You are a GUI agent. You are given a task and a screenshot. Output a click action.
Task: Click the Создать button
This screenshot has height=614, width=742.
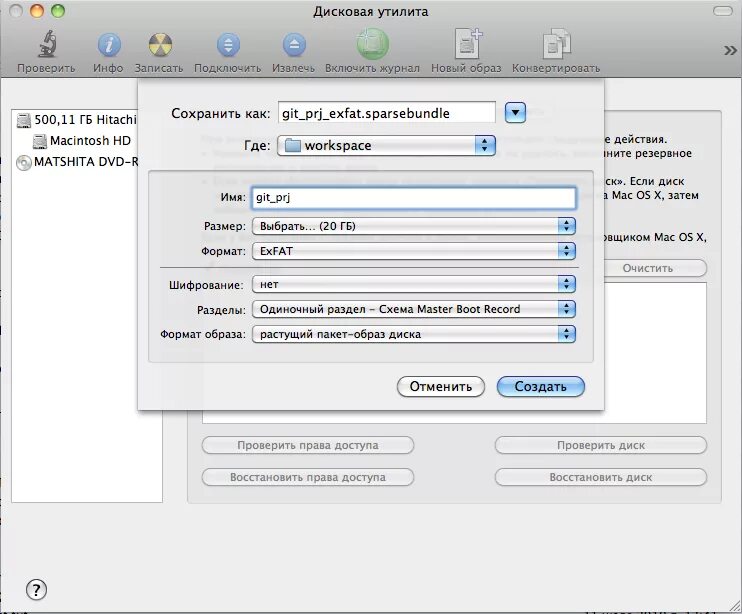pos(540,386)
